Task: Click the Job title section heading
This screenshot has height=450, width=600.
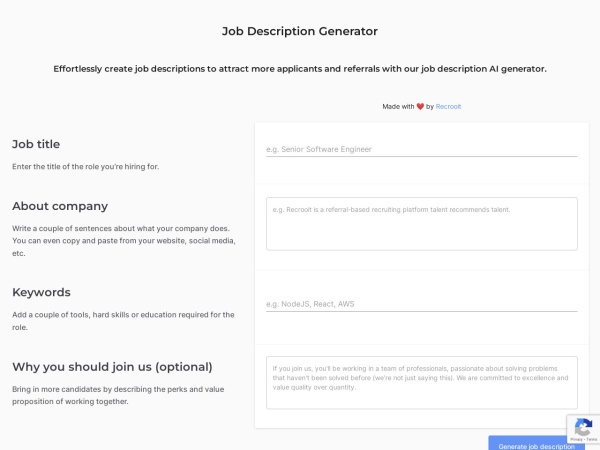Action: 36,144
